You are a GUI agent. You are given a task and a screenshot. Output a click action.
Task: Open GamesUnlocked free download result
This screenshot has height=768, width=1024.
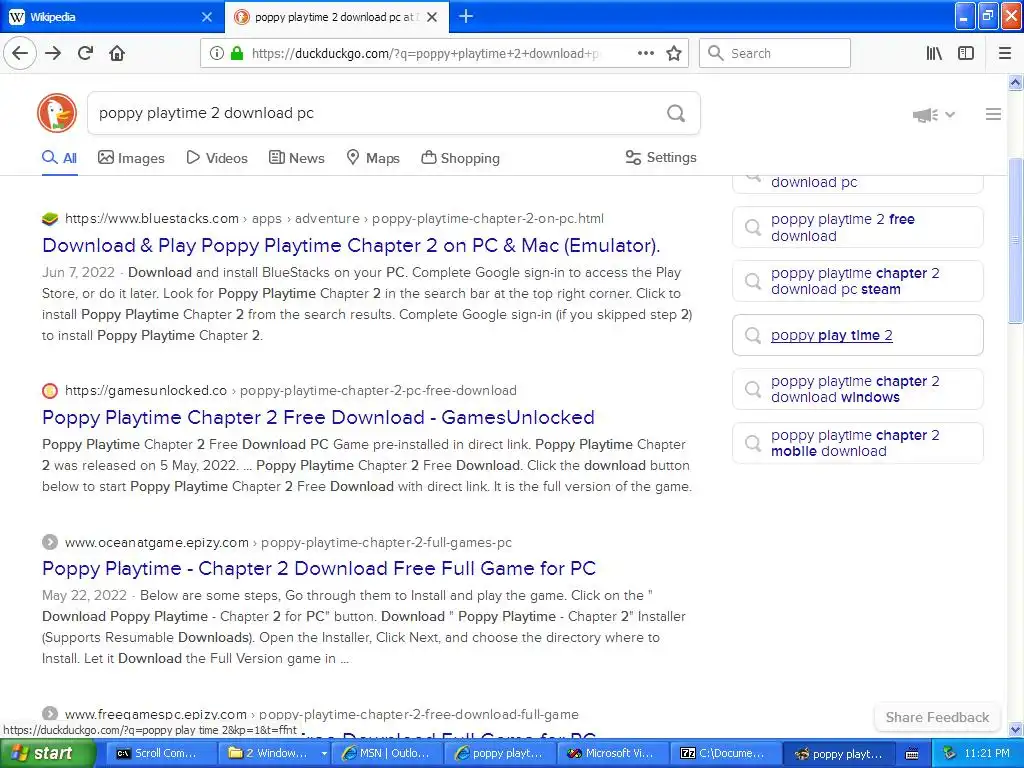(x=318, y=417)
